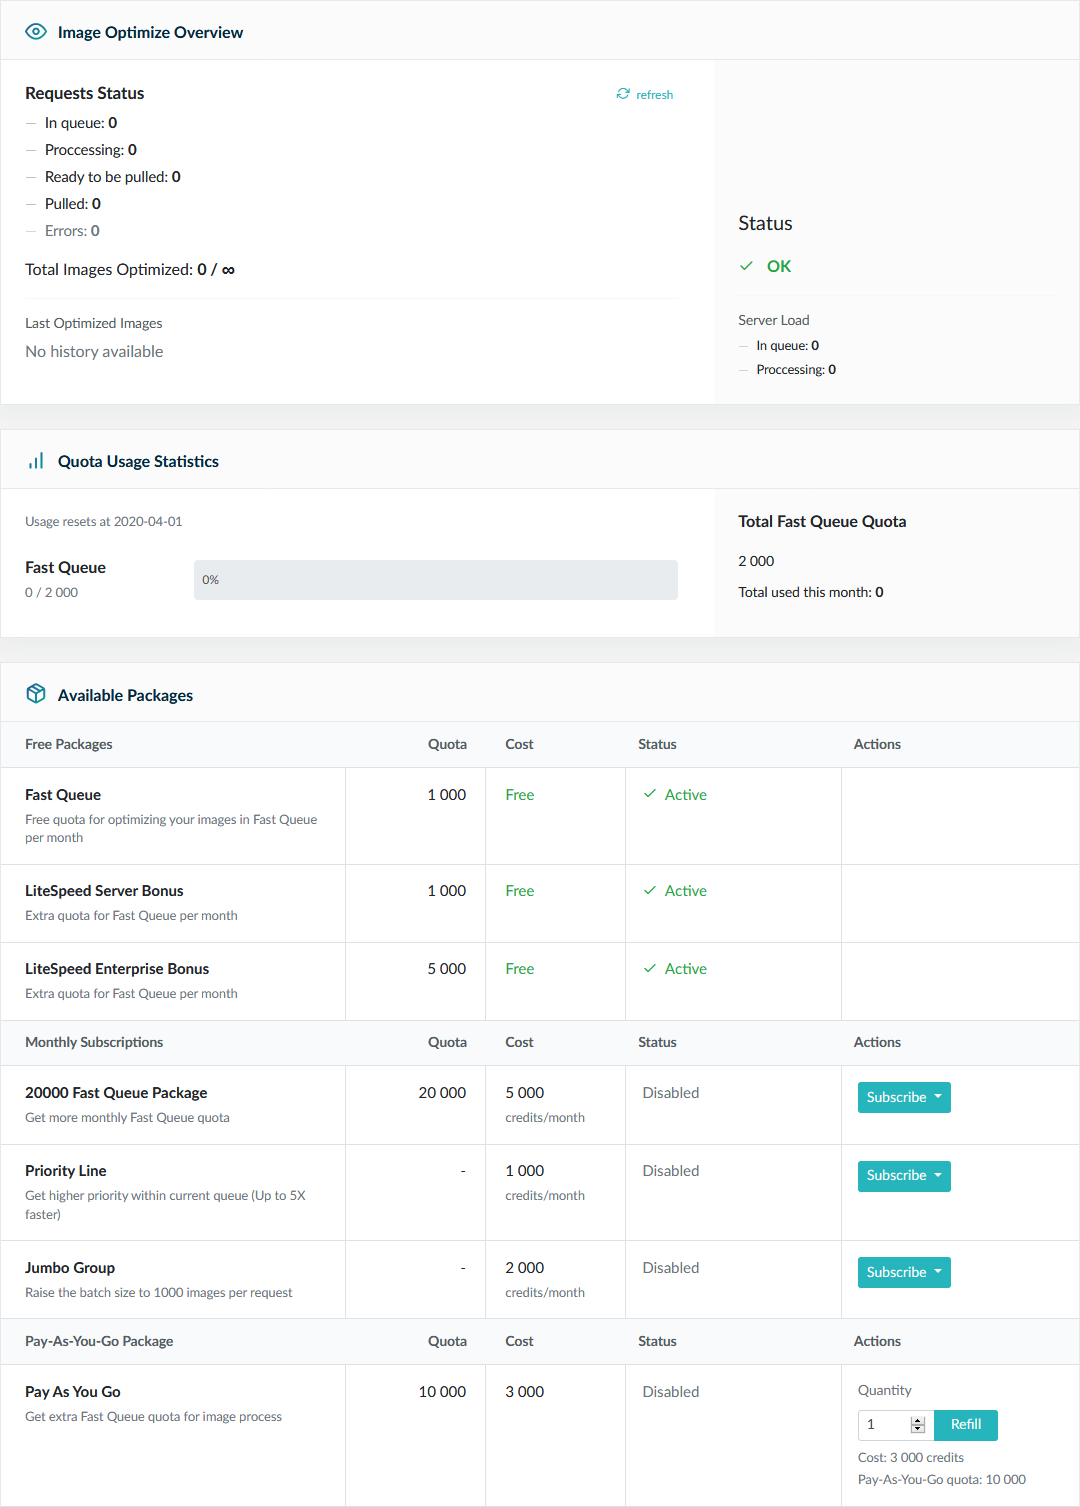Screen dimensions: 1080x1507
Task: Click the 5 000 quota for LiteSpeed Enterprise Bonus
Action: [x=447, y=968]
